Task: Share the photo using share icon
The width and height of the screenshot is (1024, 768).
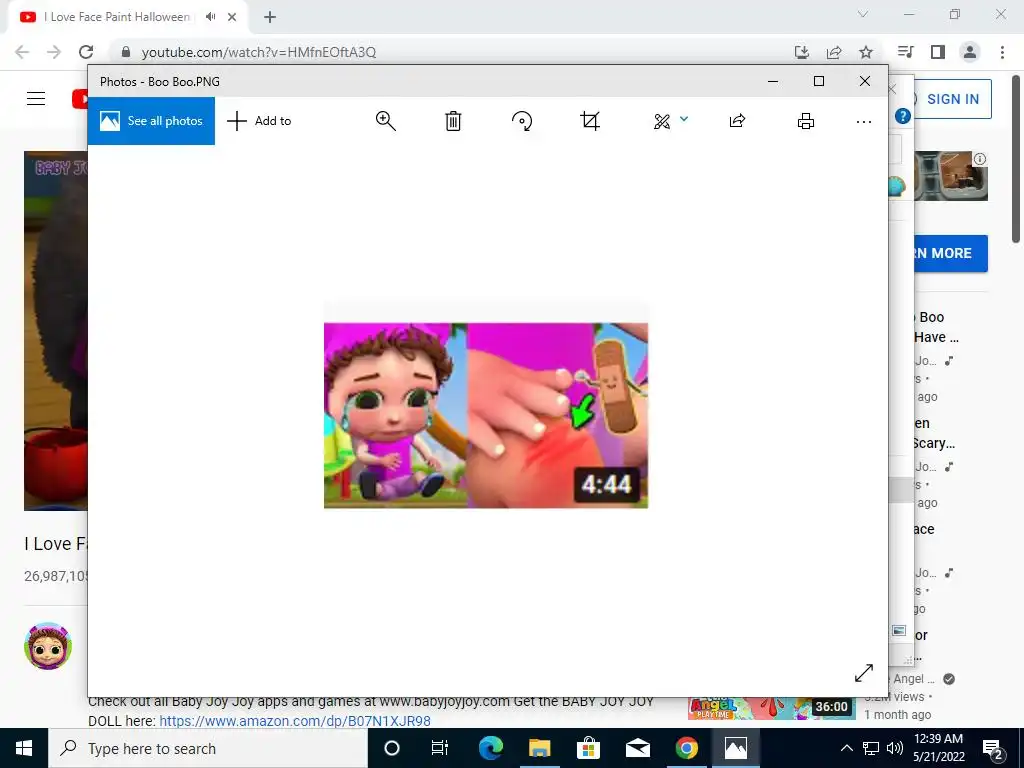Action: click(737, 121)
